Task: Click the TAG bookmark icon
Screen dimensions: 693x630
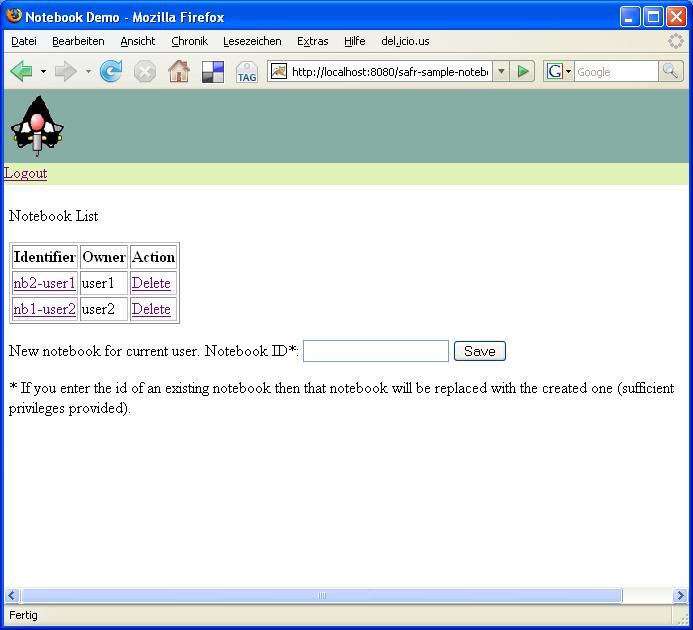Action: click(x=247, y=72)
